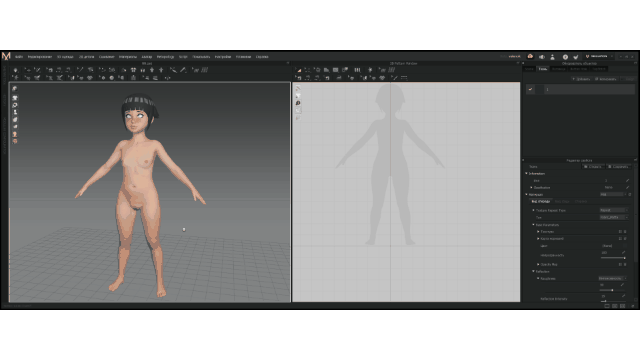Screen dimensions: 640x360
Task: Switch to the second object browser tab
Action: click(x=542, y=69)
